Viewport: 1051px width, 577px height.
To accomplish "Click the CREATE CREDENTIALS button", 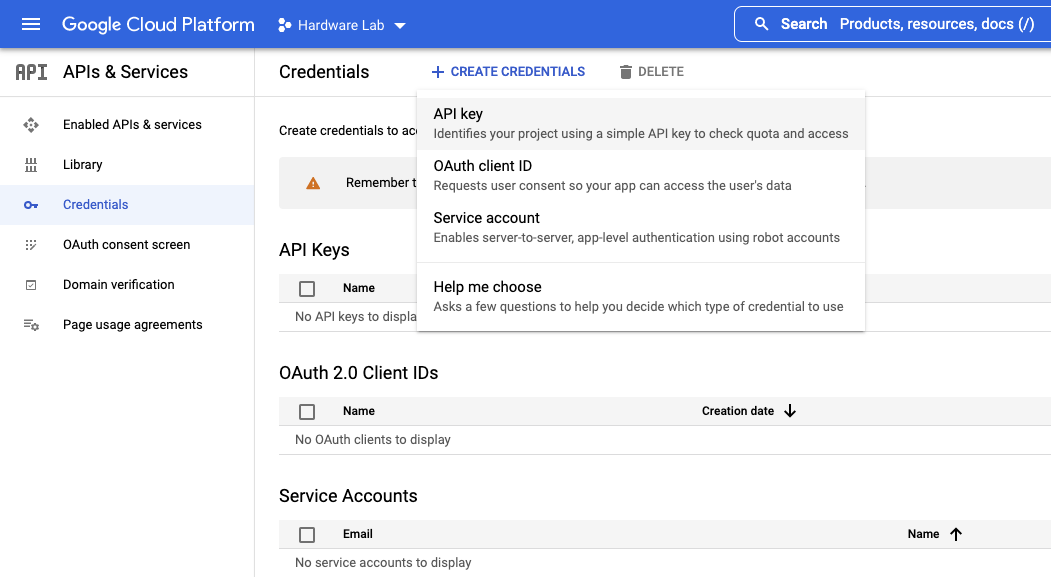I will pyautogui.click(x=509, y=71).
